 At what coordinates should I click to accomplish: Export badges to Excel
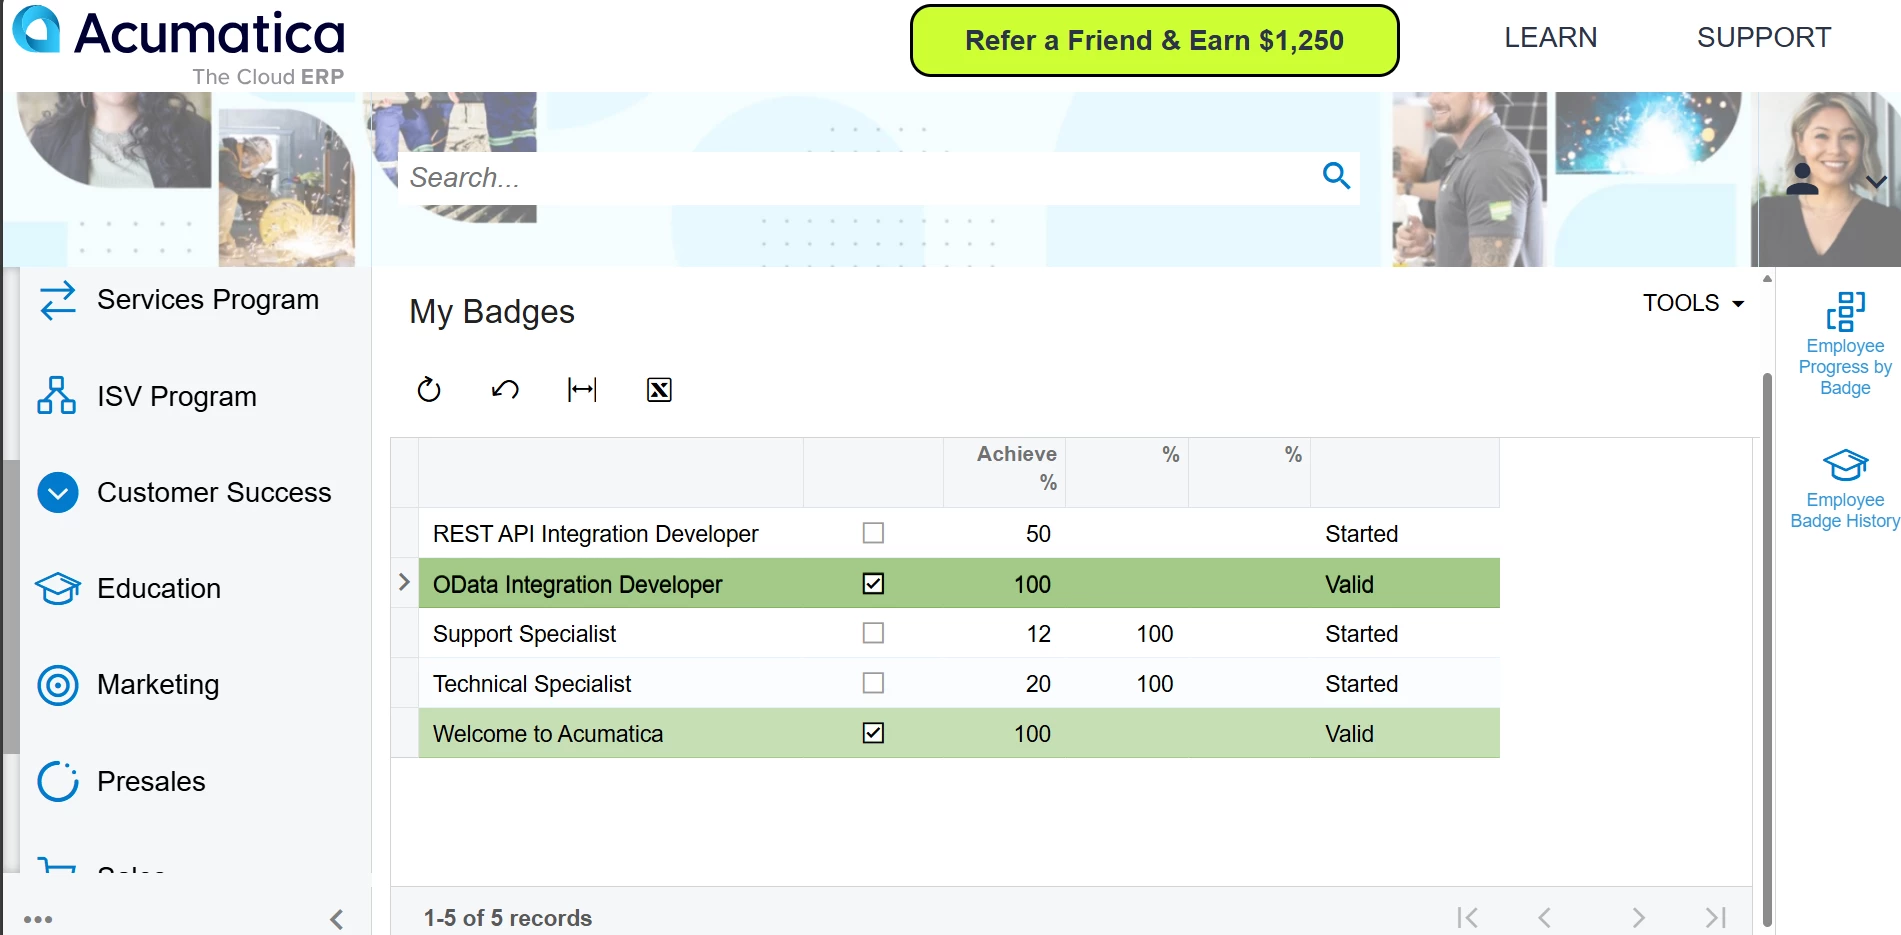pos(659,389)
